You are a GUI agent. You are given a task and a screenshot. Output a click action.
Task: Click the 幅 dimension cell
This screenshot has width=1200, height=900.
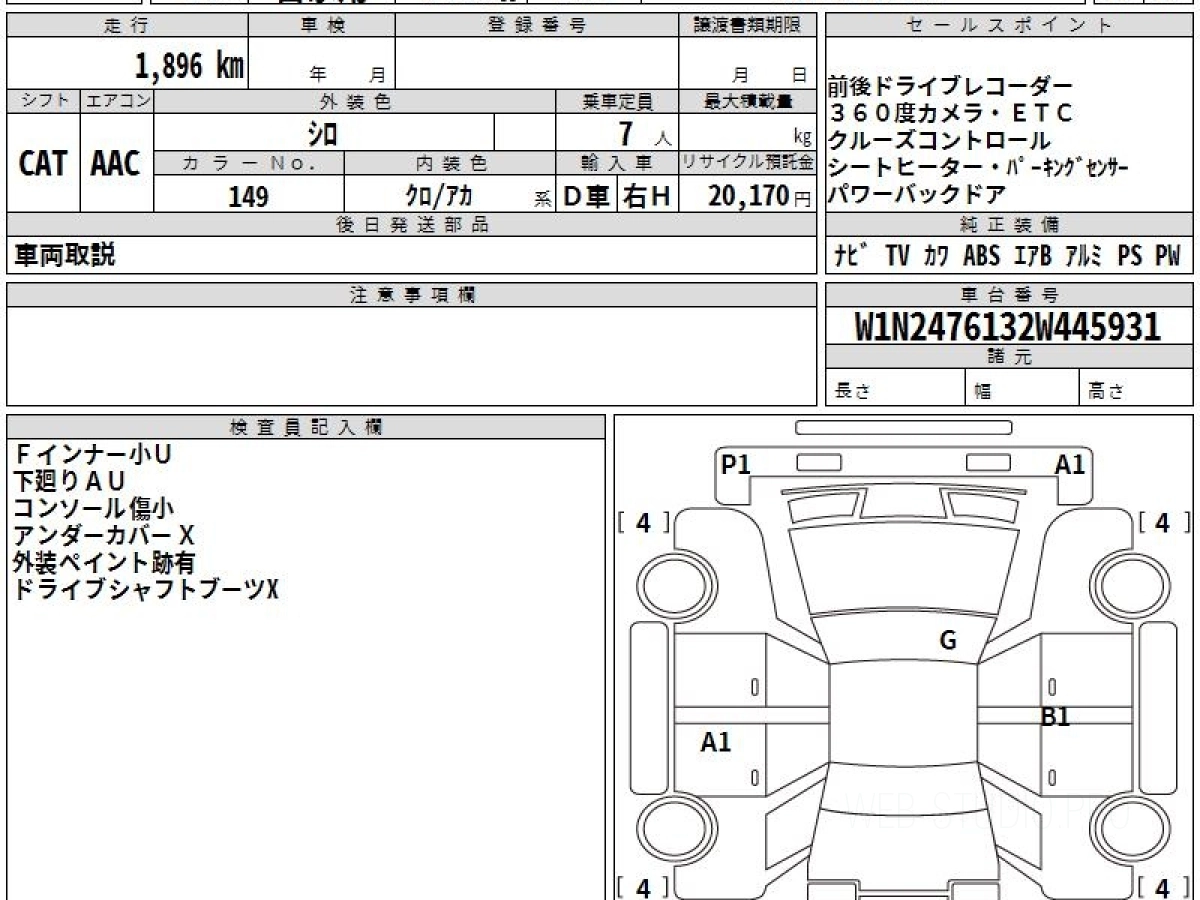point(1022,389)
